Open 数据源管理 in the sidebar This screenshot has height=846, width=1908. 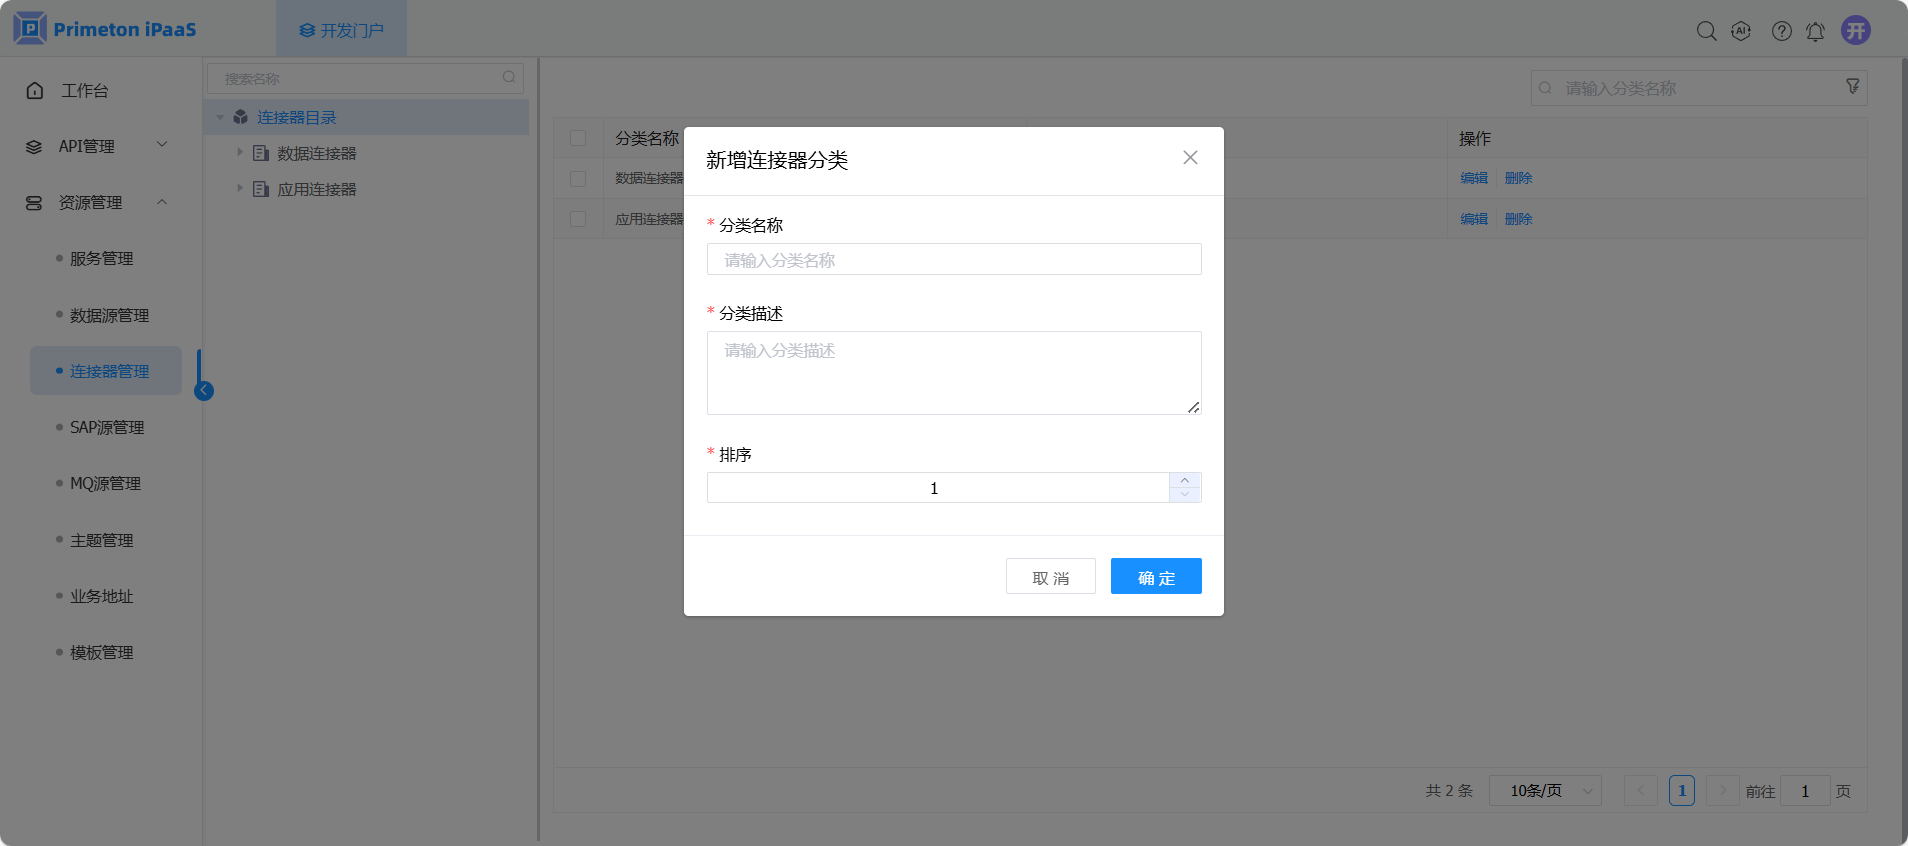[x=109, y=315]
